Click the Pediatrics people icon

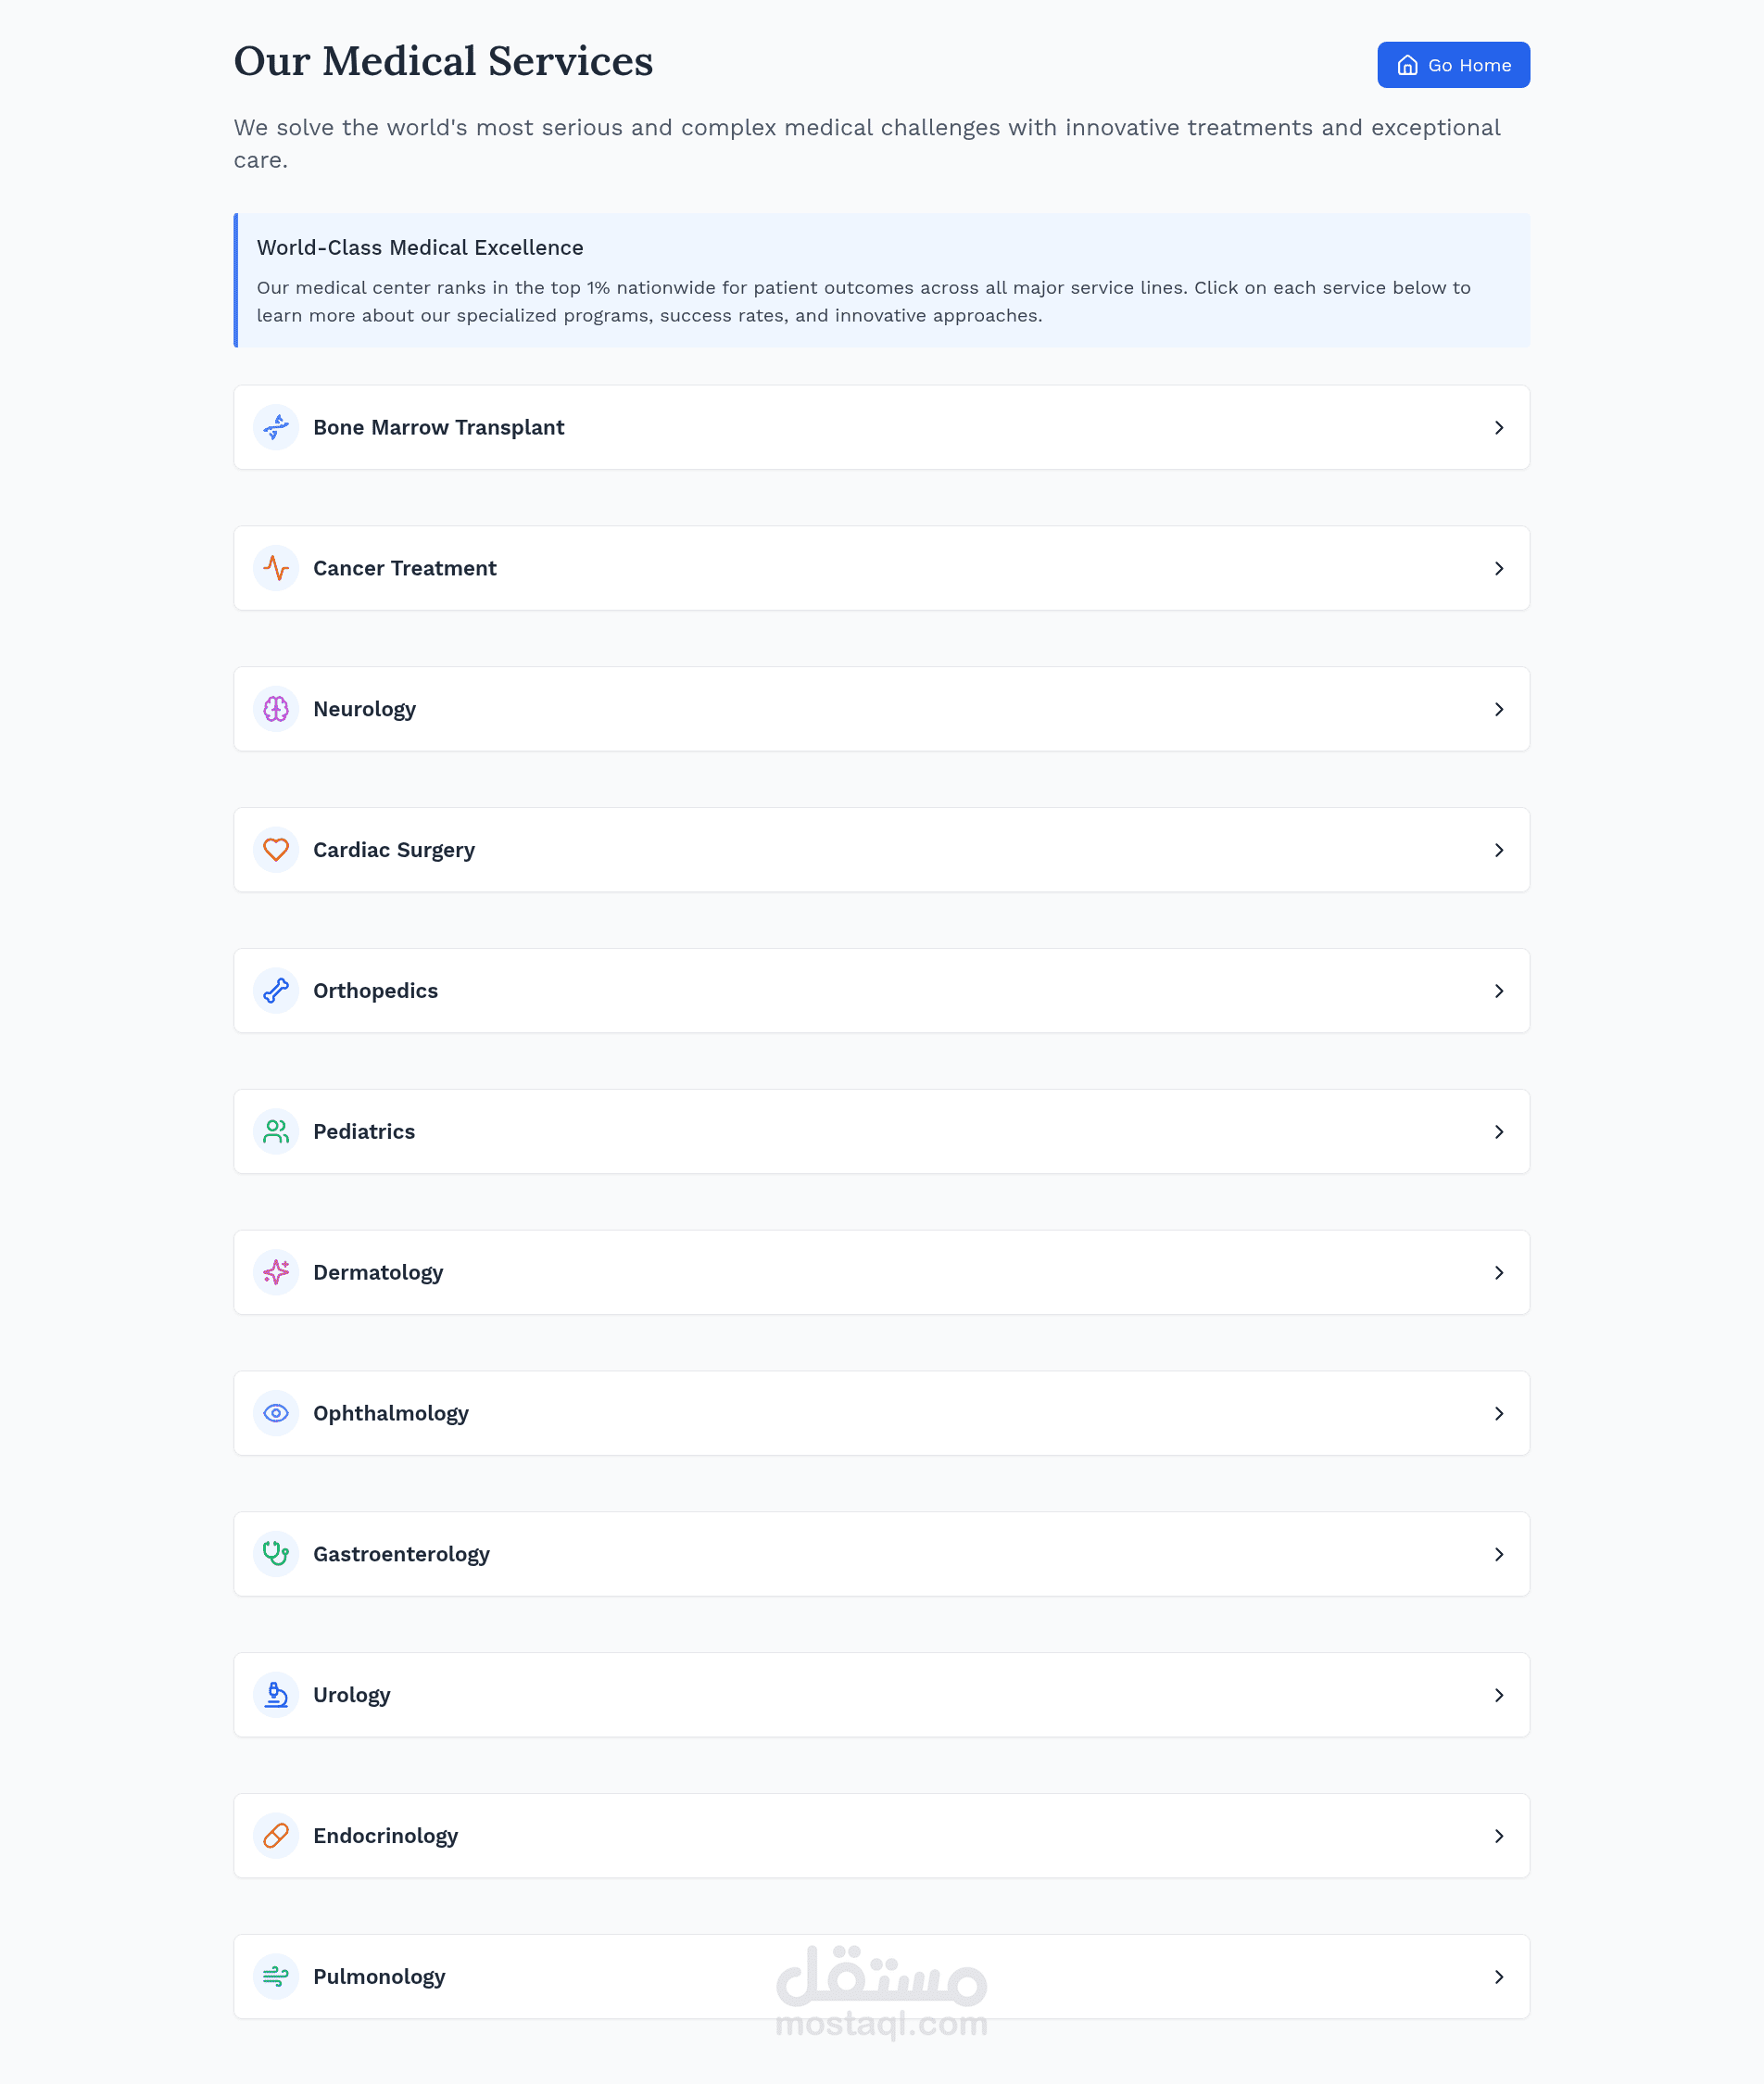click(x=276, y=1132)
